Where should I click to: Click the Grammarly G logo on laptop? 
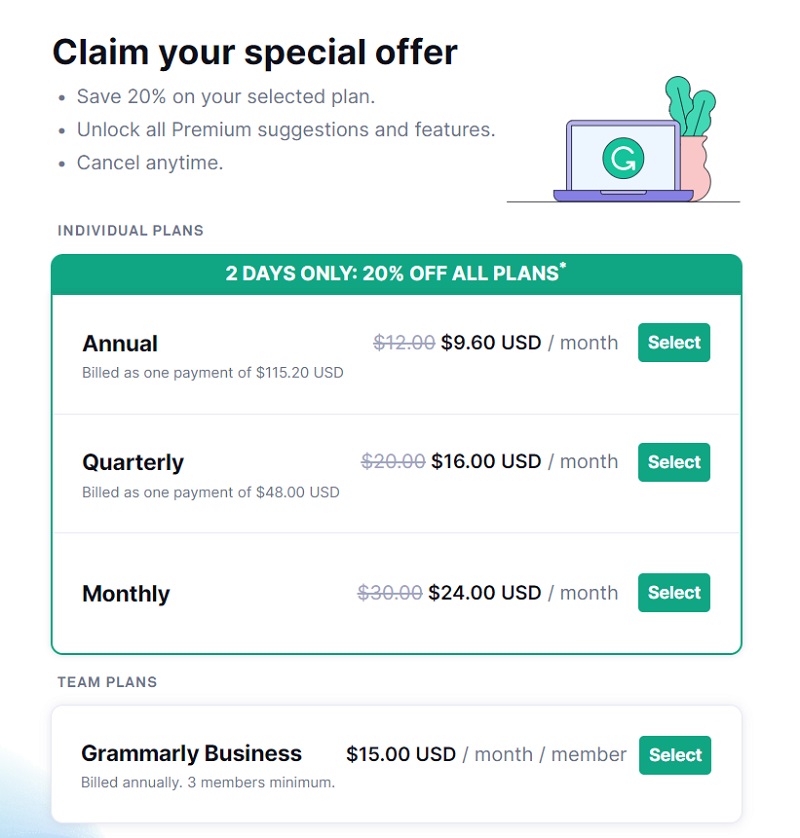tap(623, 158)
